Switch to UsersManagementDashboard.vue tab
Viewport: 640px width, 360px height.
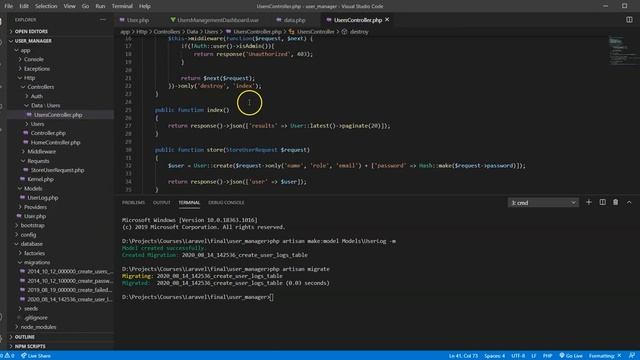click(218, 20)
